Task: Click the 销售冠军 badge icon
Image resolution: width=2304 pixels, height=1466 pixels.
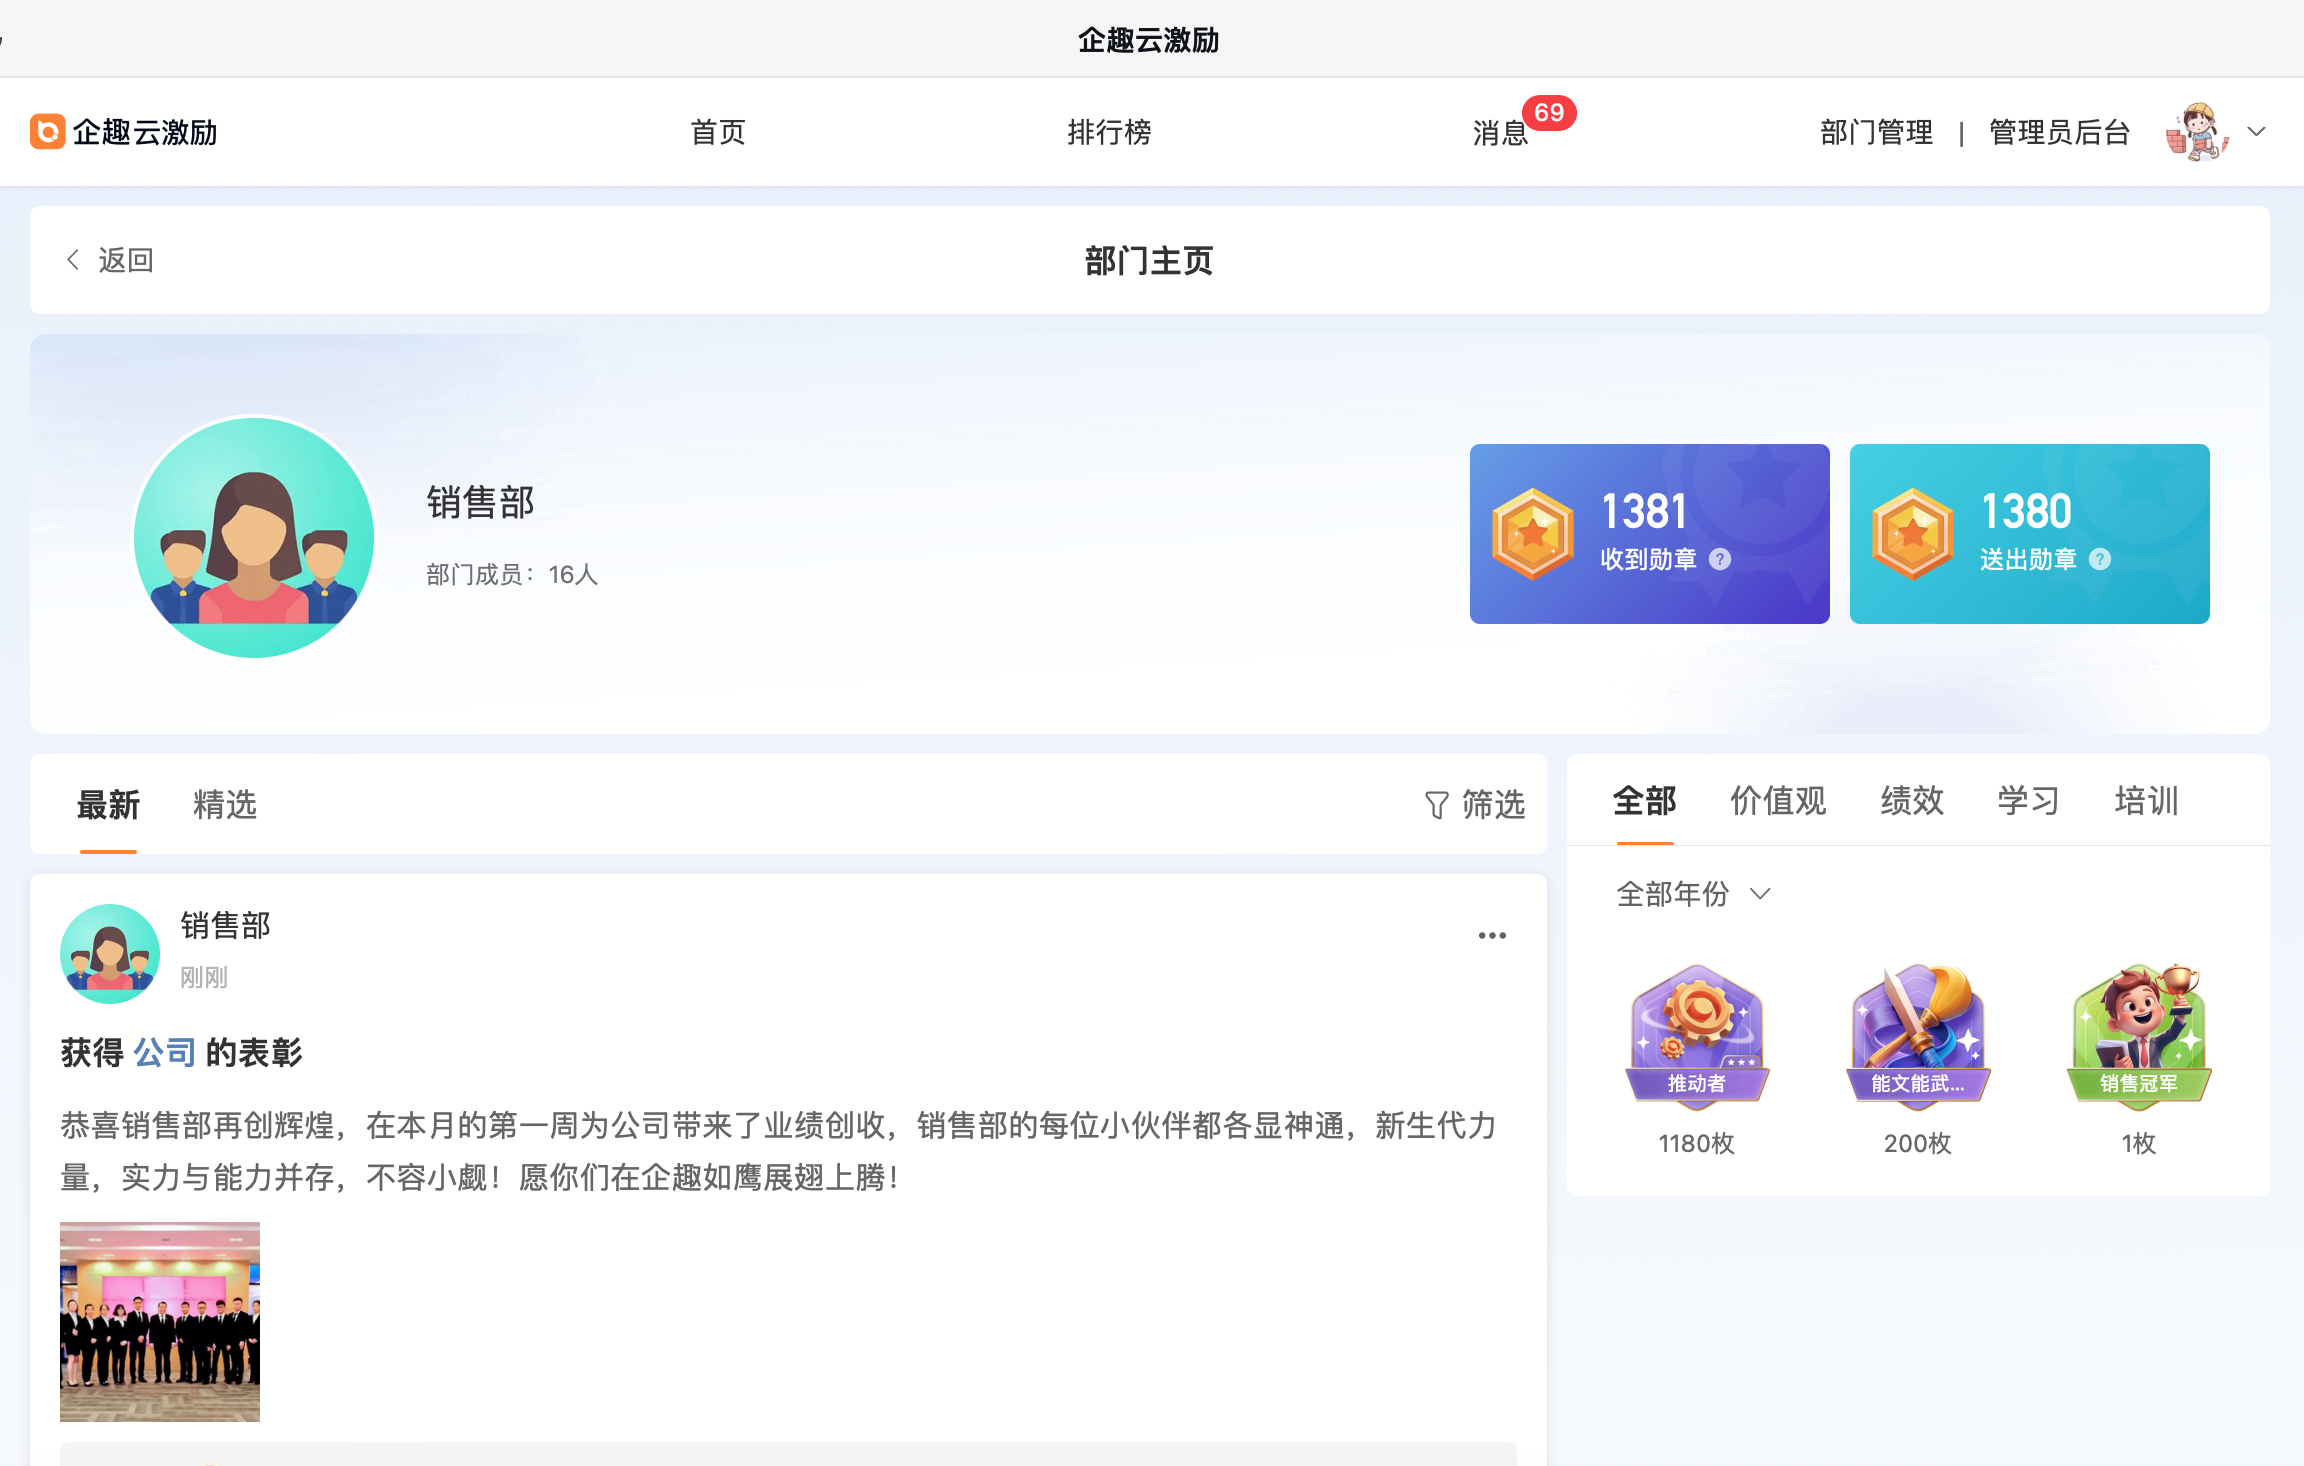Action: tap(2139, 1034)
